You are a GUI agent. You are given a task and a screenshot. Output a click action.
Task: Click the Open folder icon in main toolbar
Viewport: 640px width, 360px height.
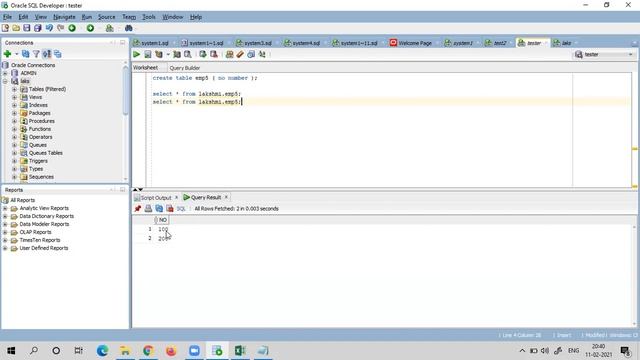16,28
